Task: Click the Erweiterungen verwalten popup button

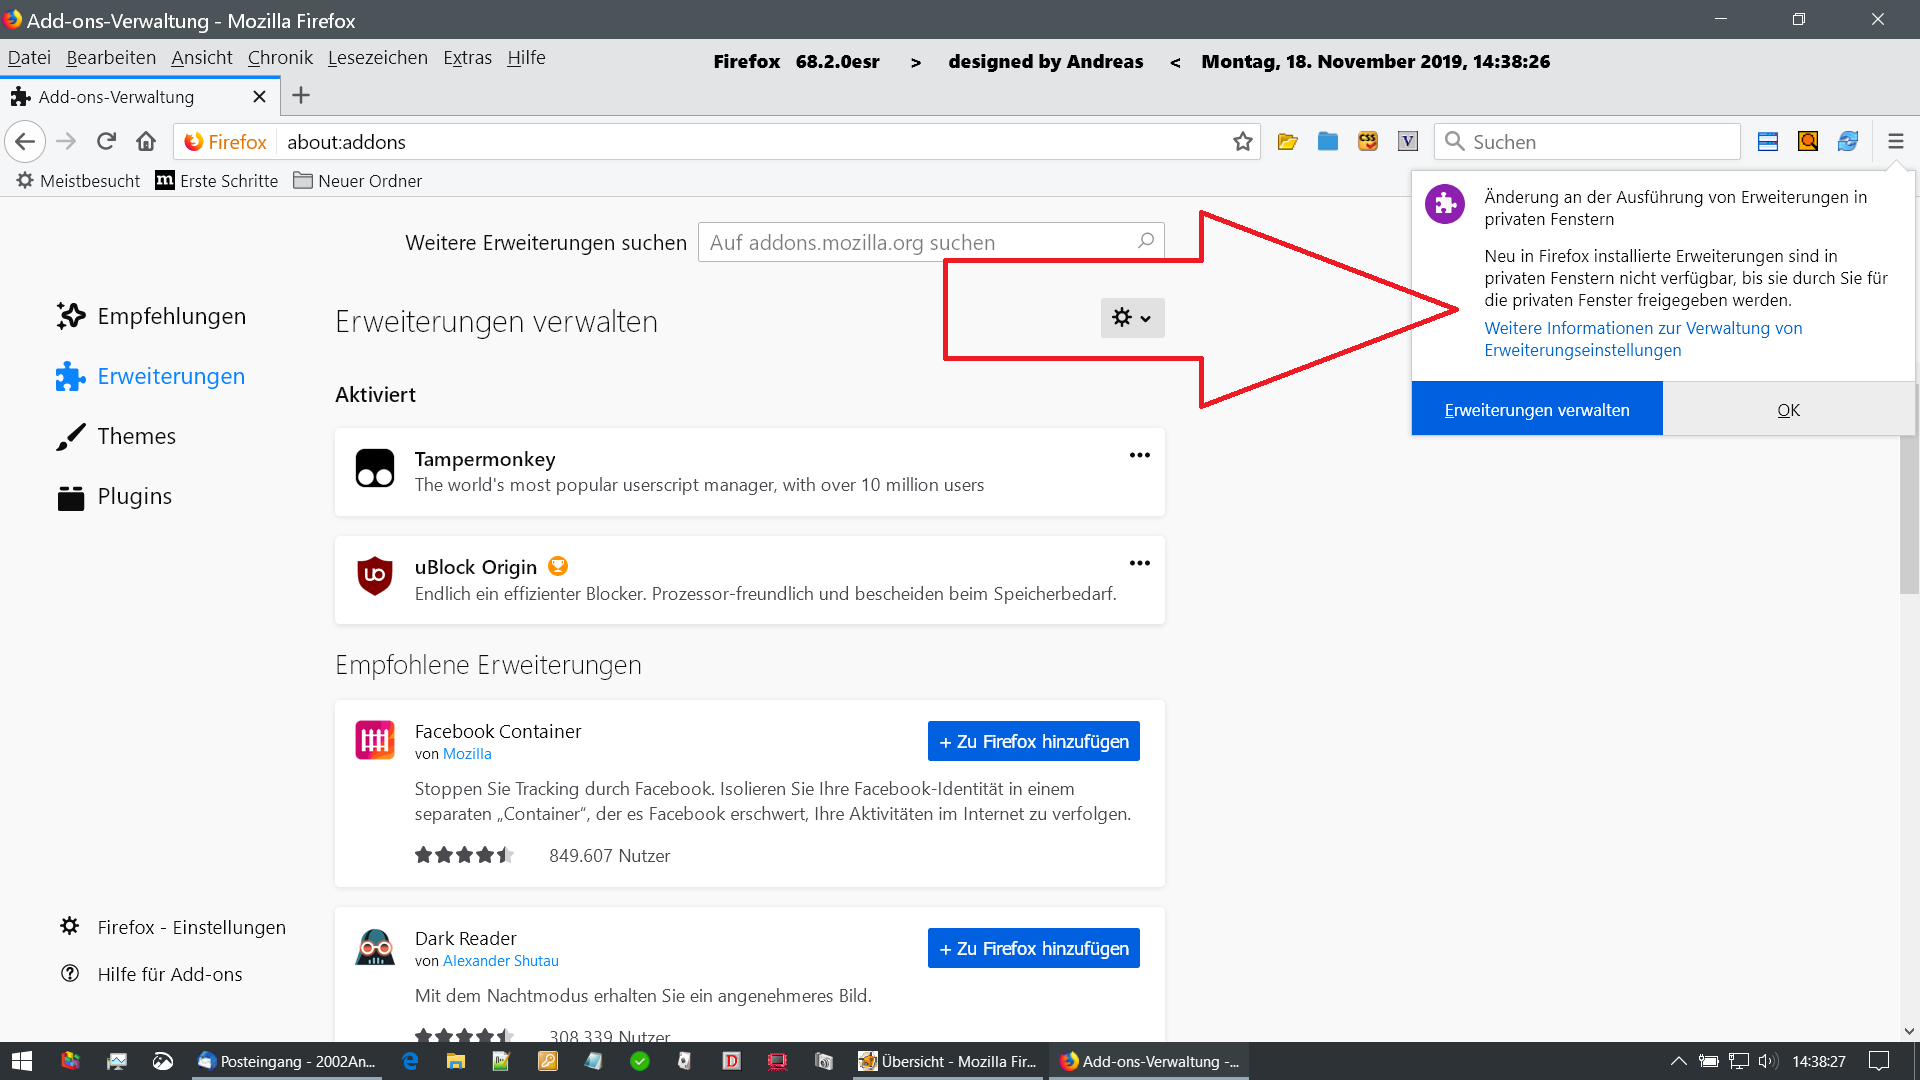Action: pyautogui.click(x=1536, y=410)
